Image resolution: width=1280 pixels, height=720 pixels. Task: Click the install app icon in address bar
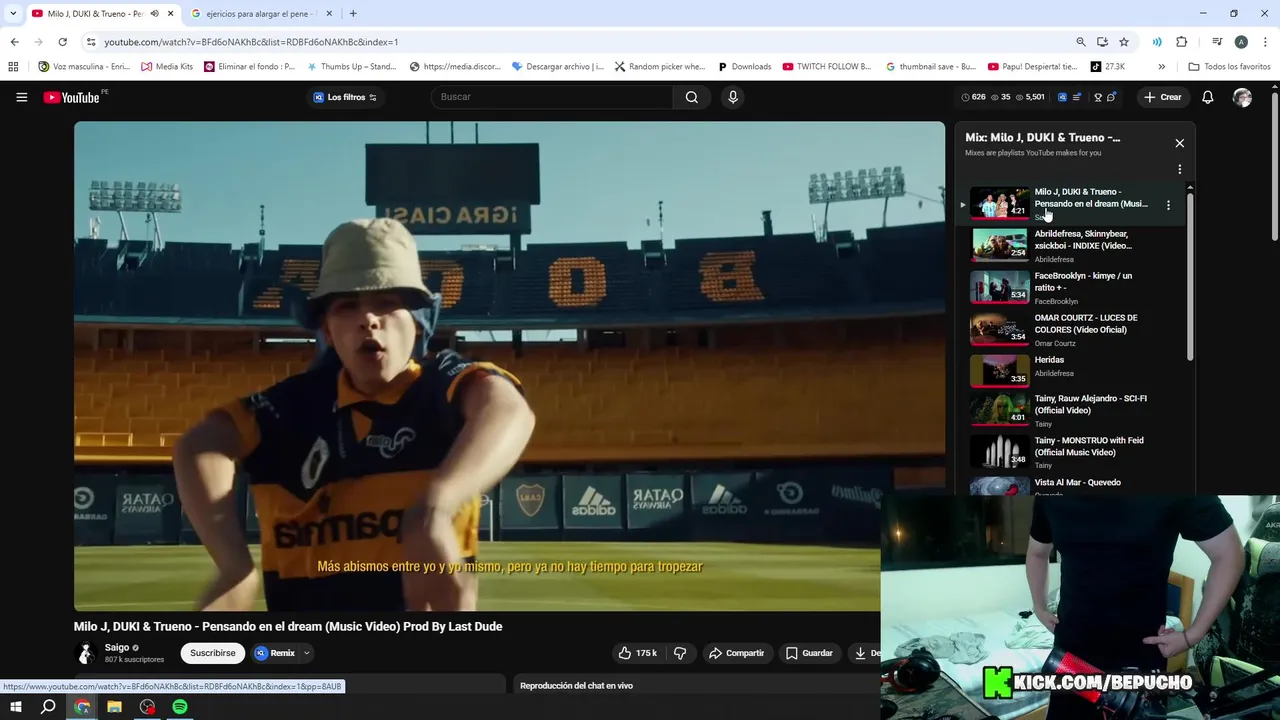(x=1102, y=42)
